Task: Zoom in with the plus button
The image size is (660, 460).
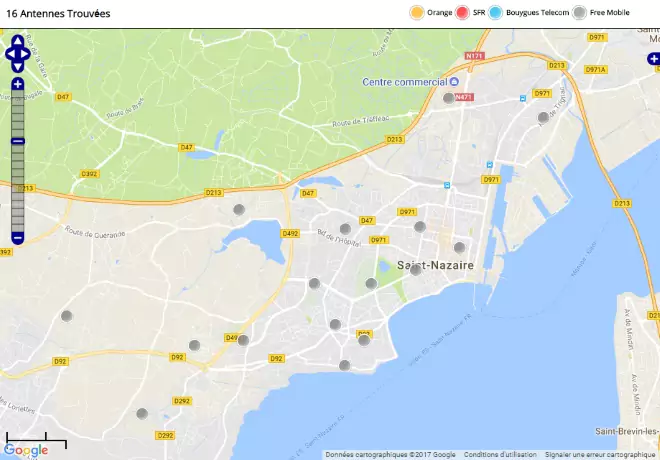Action: point(18,84)
